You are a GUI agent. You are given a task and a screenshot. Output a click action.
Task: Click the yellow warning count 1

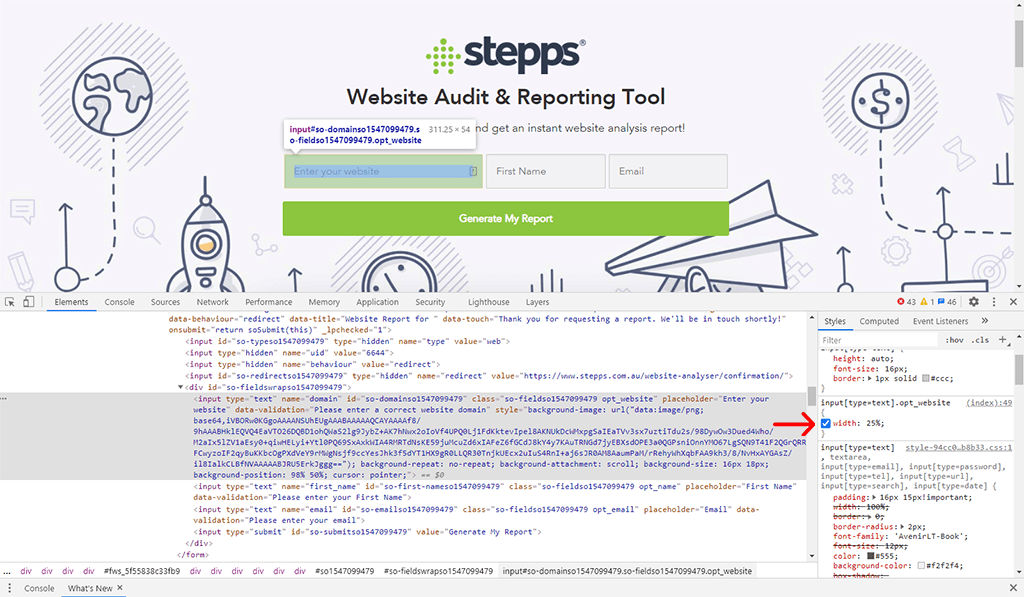pos(927,302)
